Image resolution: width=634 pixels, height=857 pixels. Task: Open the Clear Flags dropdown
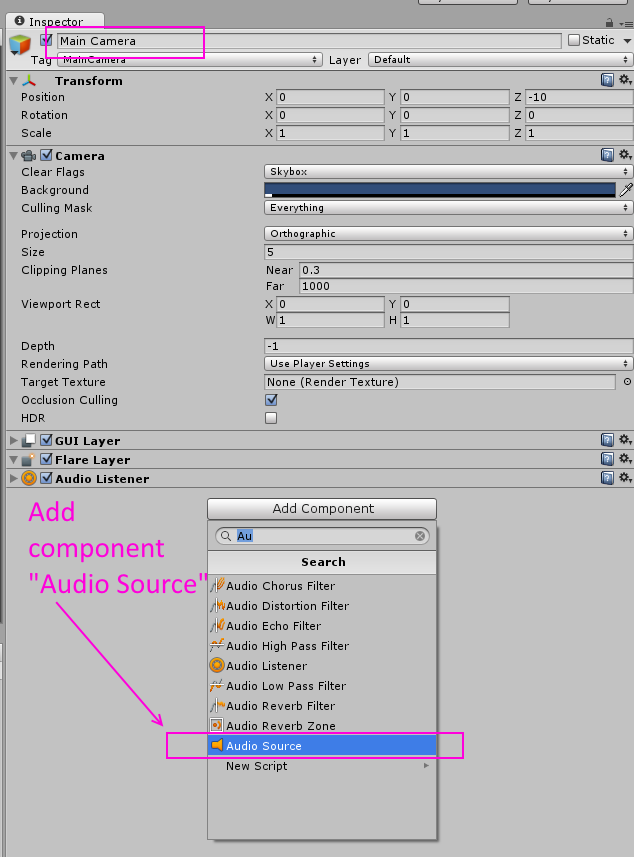pyautogui.click(x=448, y=172)
